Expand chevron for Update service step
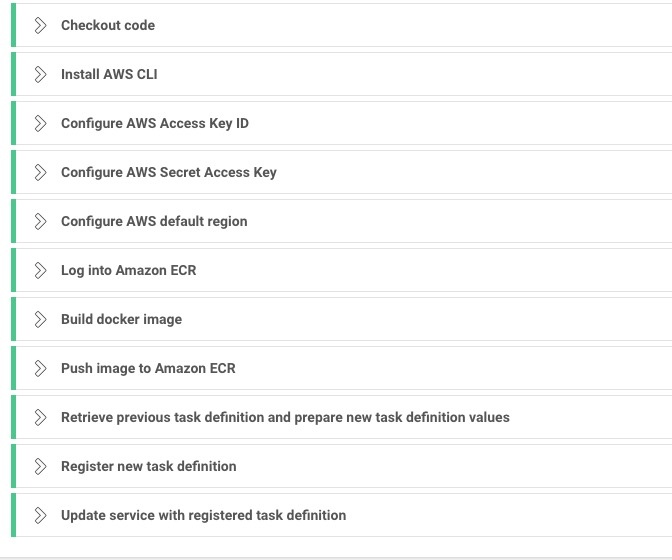This screenshot has width=672, height=560. [x=40, y=515]
